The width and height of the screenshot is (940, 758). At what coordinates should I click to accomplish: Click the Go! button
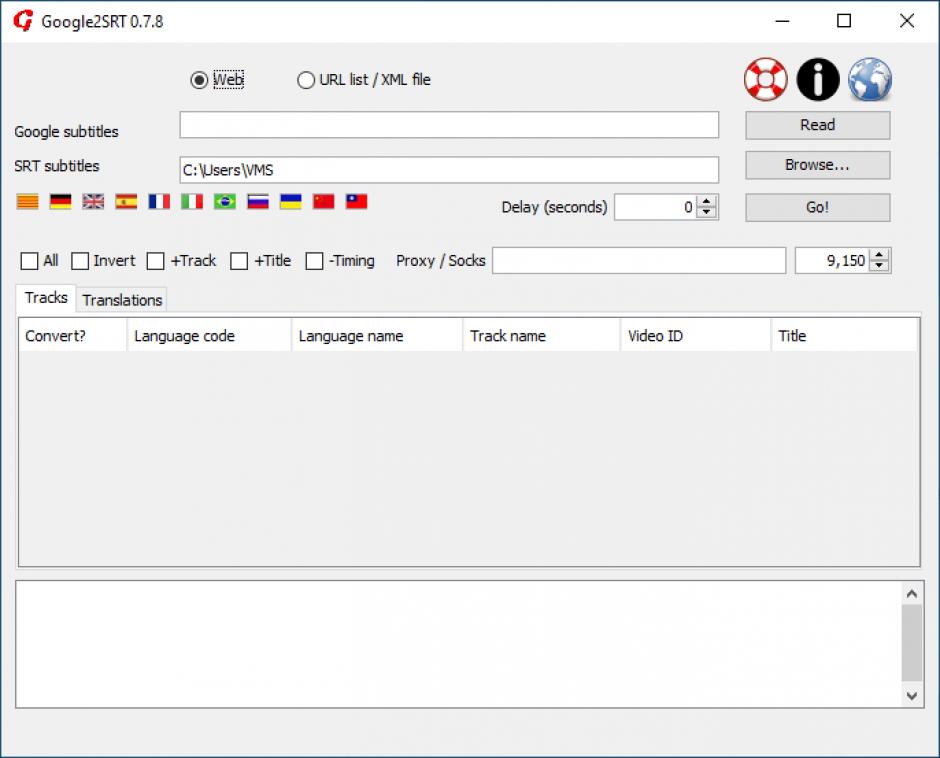click(818, 207)
